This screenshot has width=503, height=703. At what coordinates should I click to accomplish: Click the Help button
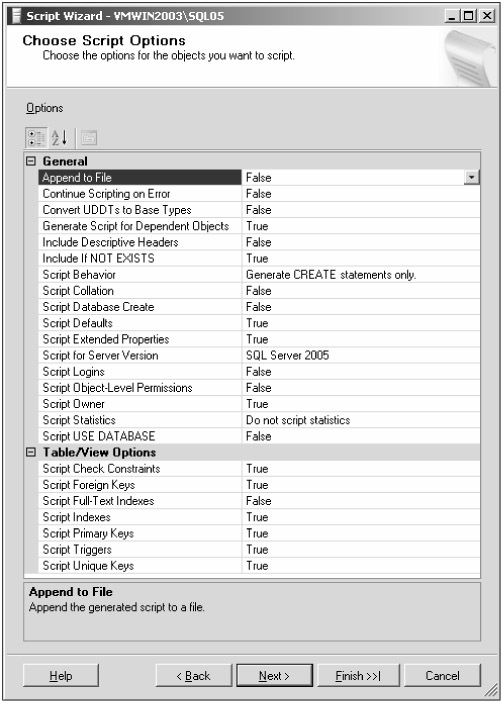[x=61, y=676]
